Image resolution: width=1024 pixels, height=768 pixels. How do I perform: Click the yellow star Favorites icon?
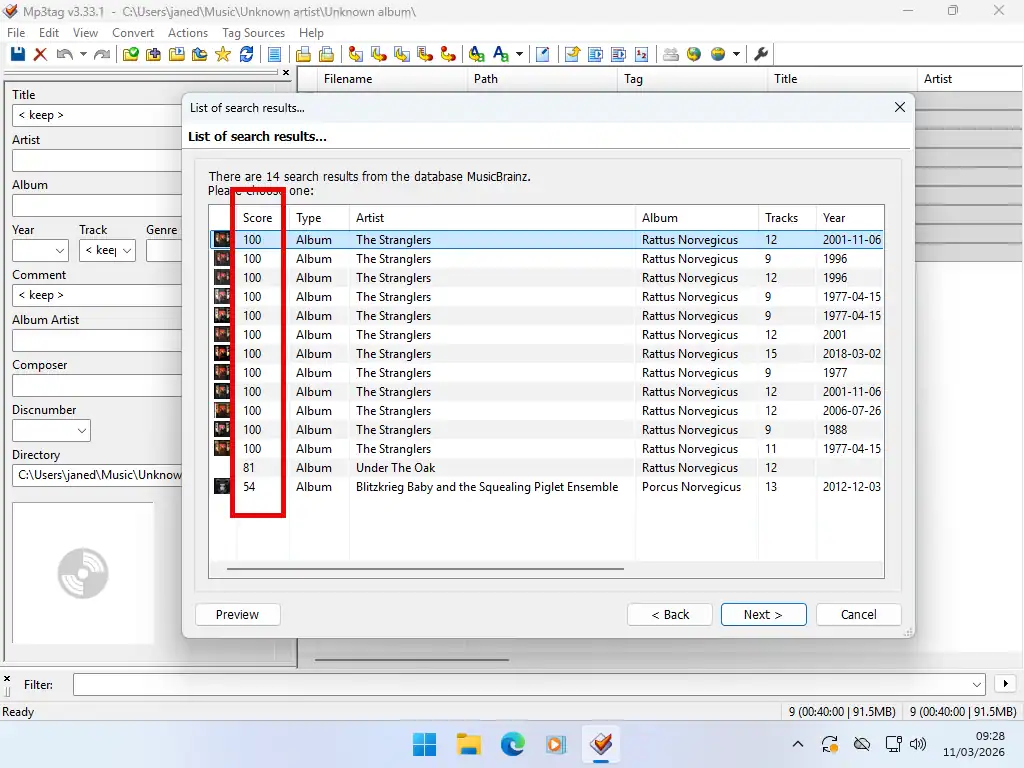223,54
